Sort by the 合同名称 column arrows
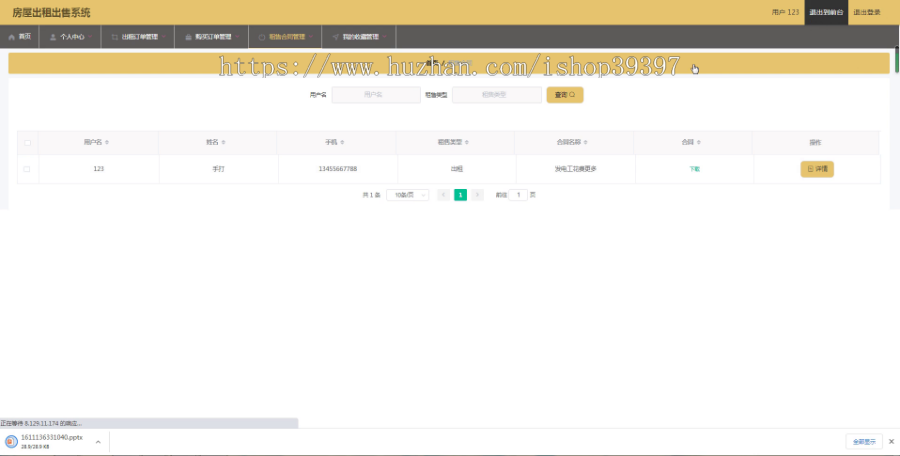The image size is (900, 456). click(x=585, y=142)
